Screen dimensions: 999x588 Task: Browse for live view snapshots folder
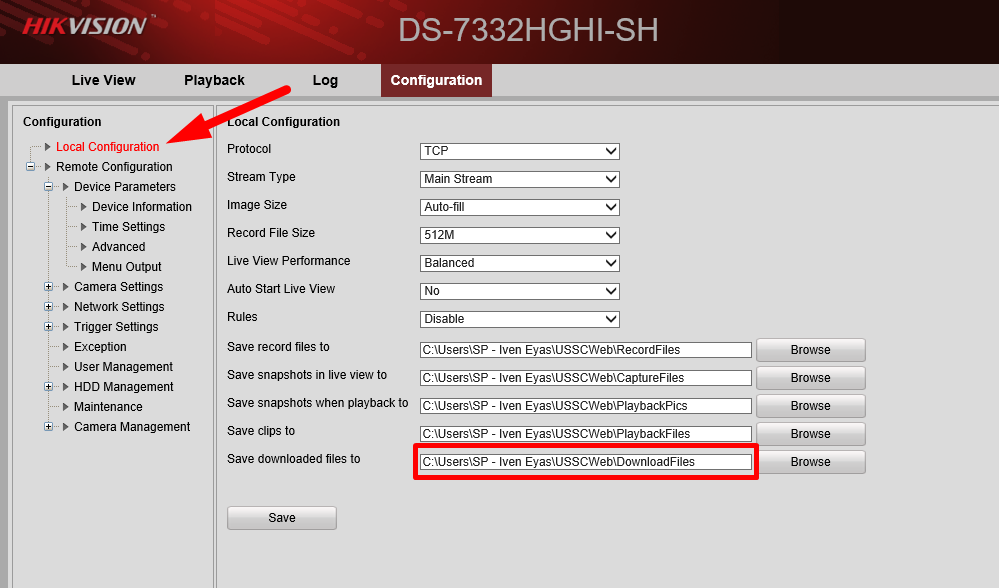point(810,378)
